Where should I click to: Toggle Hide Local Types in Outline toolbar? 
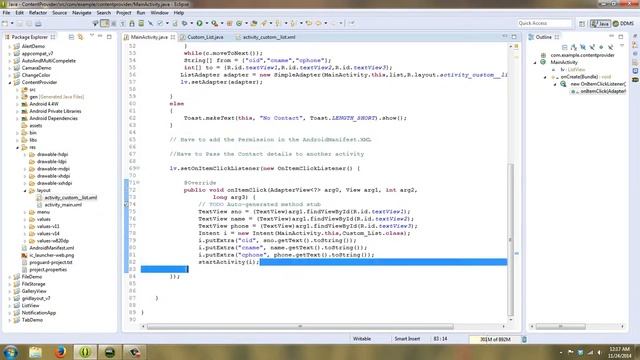tap(611, 47)
